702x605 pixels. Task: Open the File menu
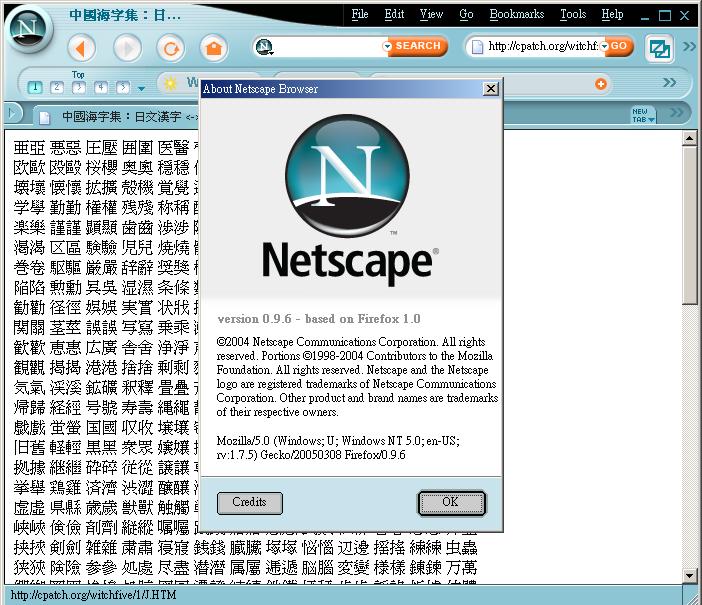[x=360, y=14]
